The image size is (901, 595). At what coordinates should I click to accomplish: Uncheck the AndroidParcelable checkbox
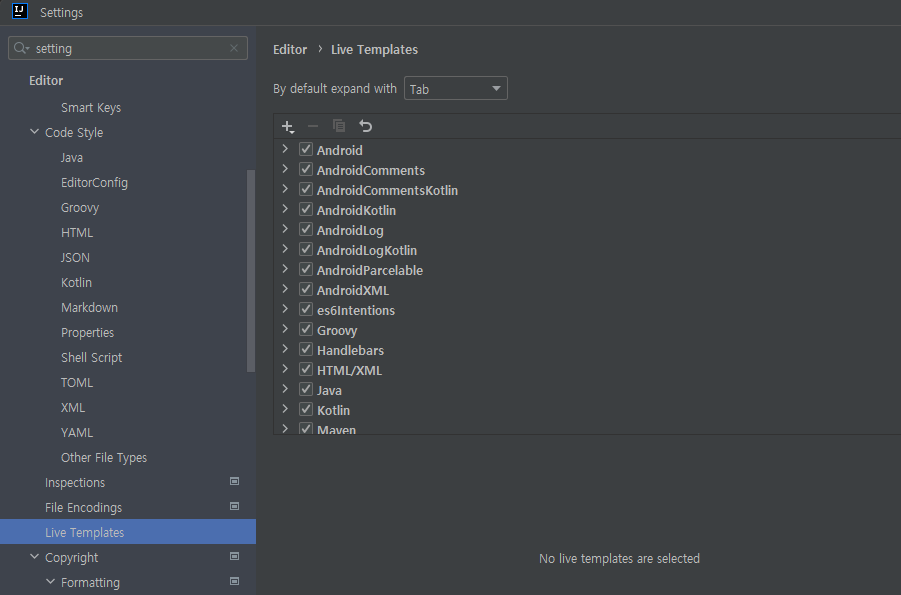(306, 270)
